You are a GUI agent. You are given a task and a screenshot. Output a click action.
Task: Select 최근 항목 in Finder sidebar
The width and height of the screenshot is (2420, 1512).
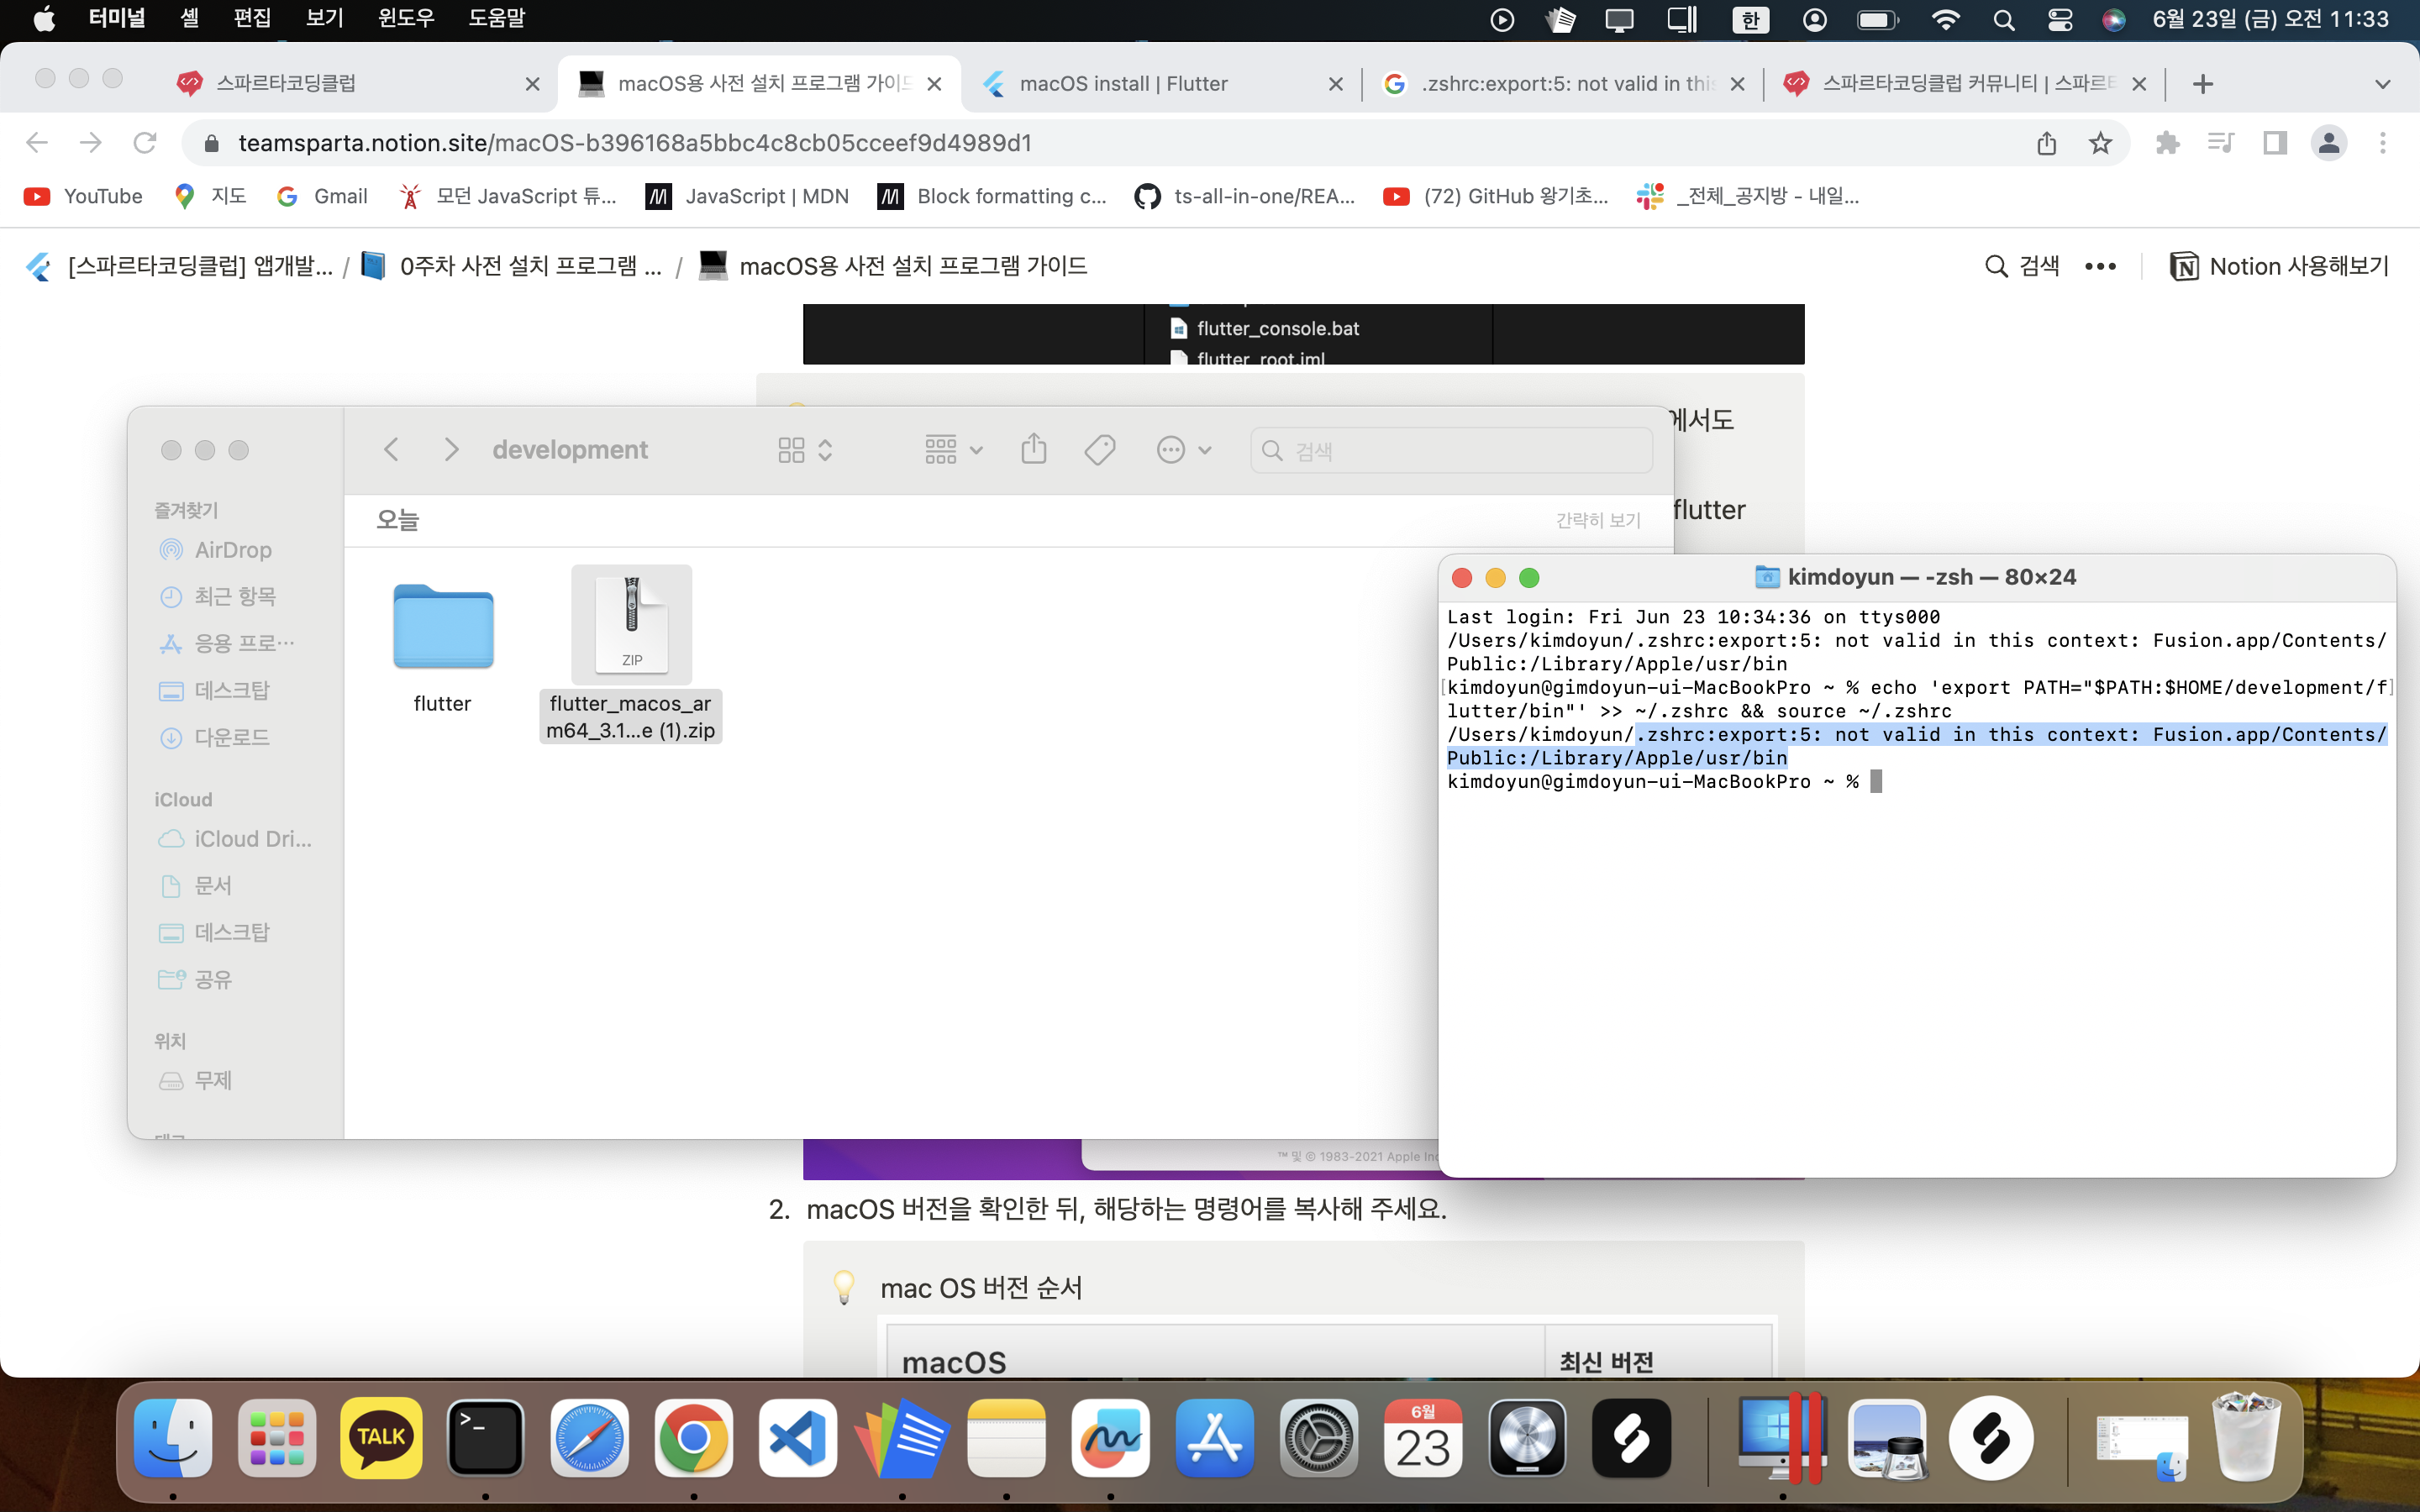point(217,596)
